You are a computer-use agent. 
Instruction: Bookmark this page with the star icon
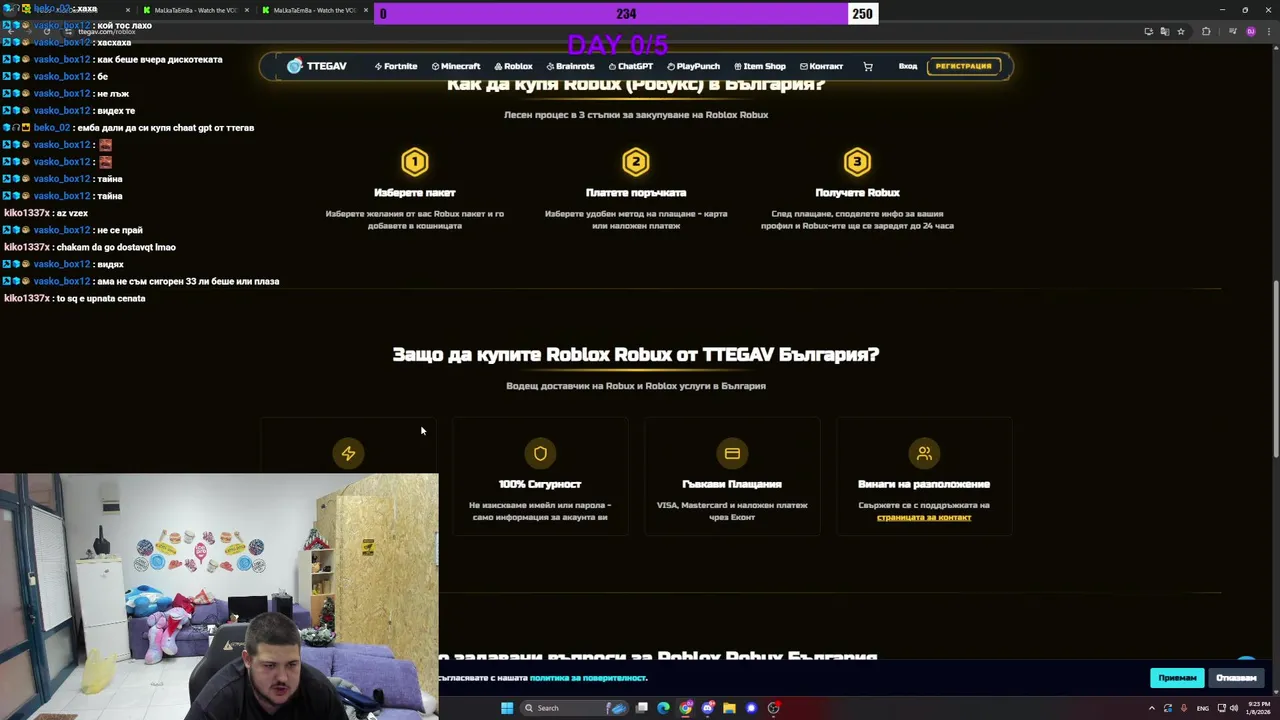click(x=1181, y=31)
